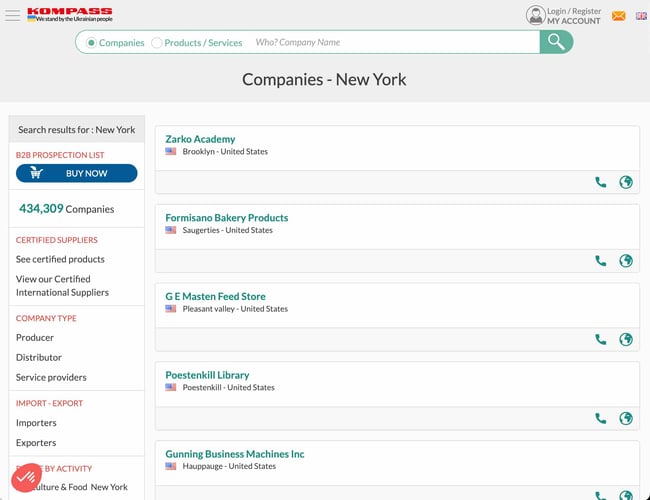Screen dimensions: 650x500
Task: Click phone icon for Poestenkill Library
Action: [x=601, y=418]
